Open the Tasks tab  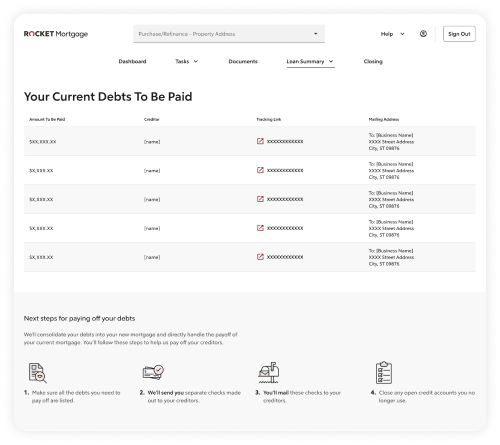[x=182, y=61]
